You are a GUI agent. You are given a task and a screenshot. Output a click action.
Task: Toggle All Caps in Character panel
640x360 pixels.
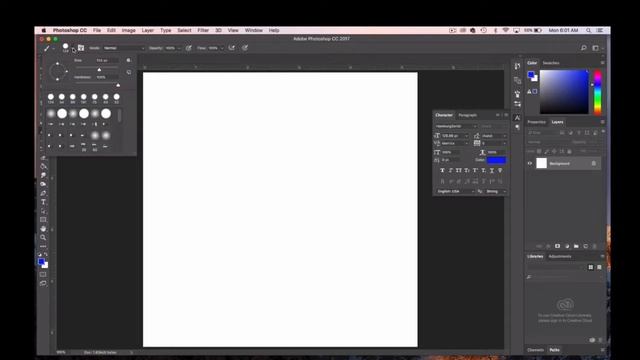pyautogui.click(x=459, y=170)
